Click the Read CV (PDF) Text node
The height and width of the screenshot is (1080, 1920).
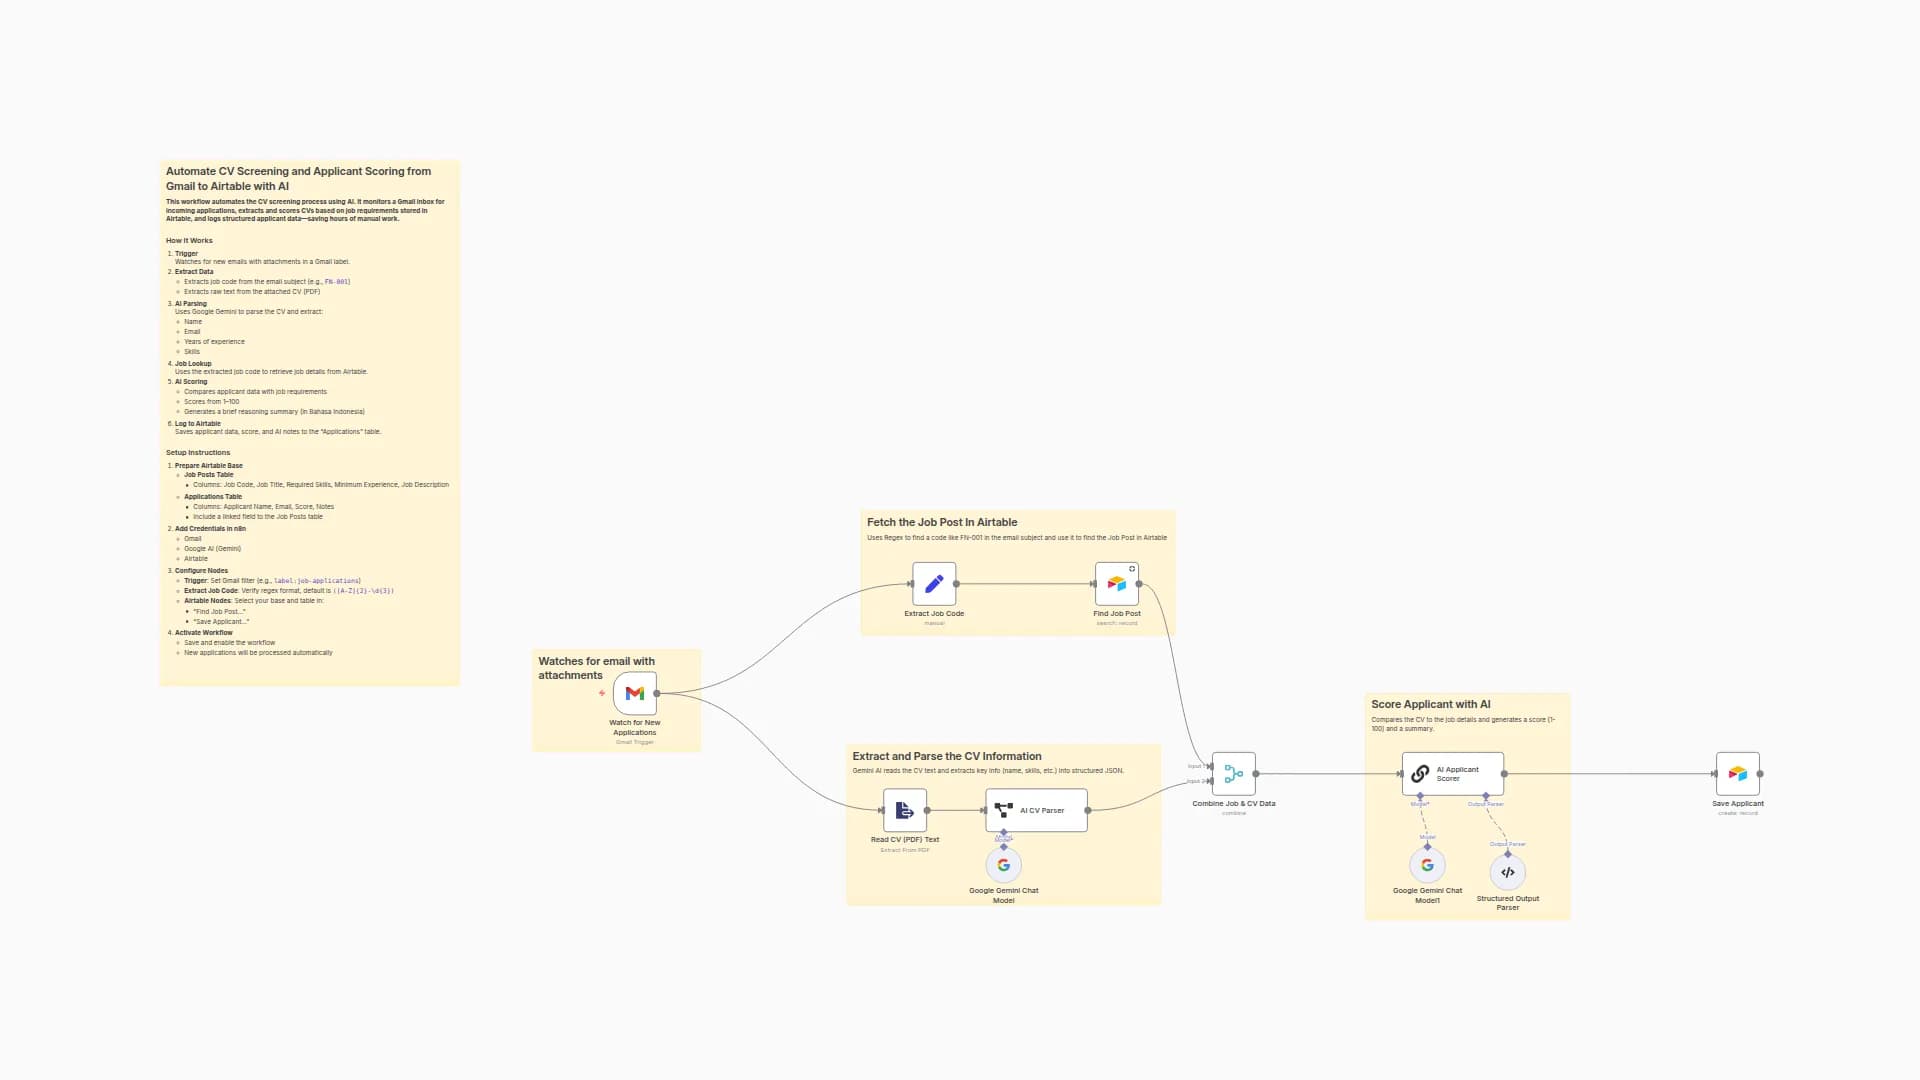[x=903, y=812]
